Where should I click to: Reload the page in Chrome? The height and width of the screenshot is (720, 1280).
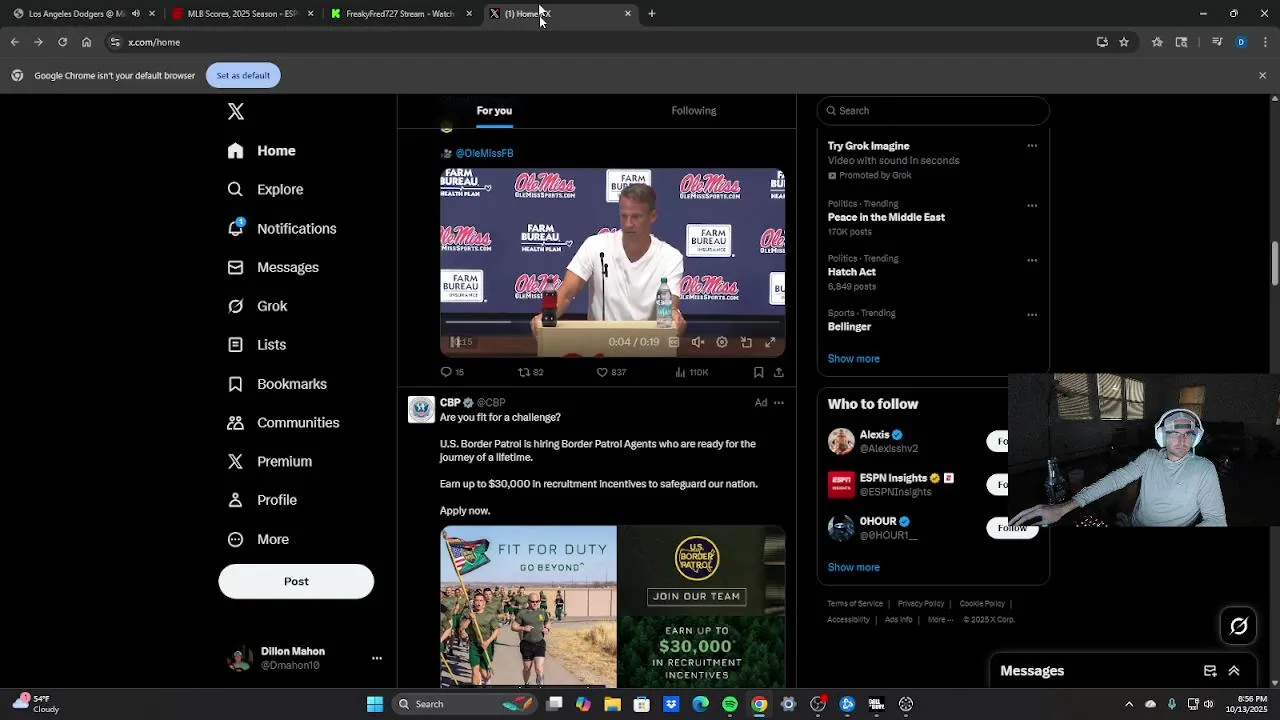point(62,42)
